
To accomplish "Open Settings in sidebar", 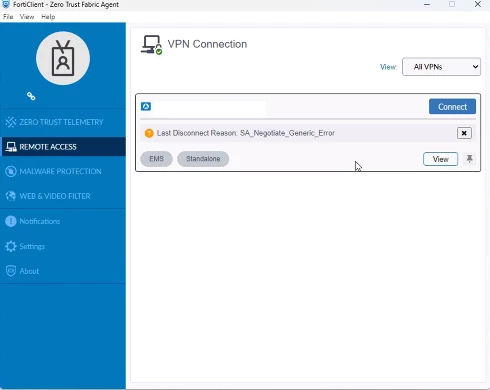I will (63, 246).
